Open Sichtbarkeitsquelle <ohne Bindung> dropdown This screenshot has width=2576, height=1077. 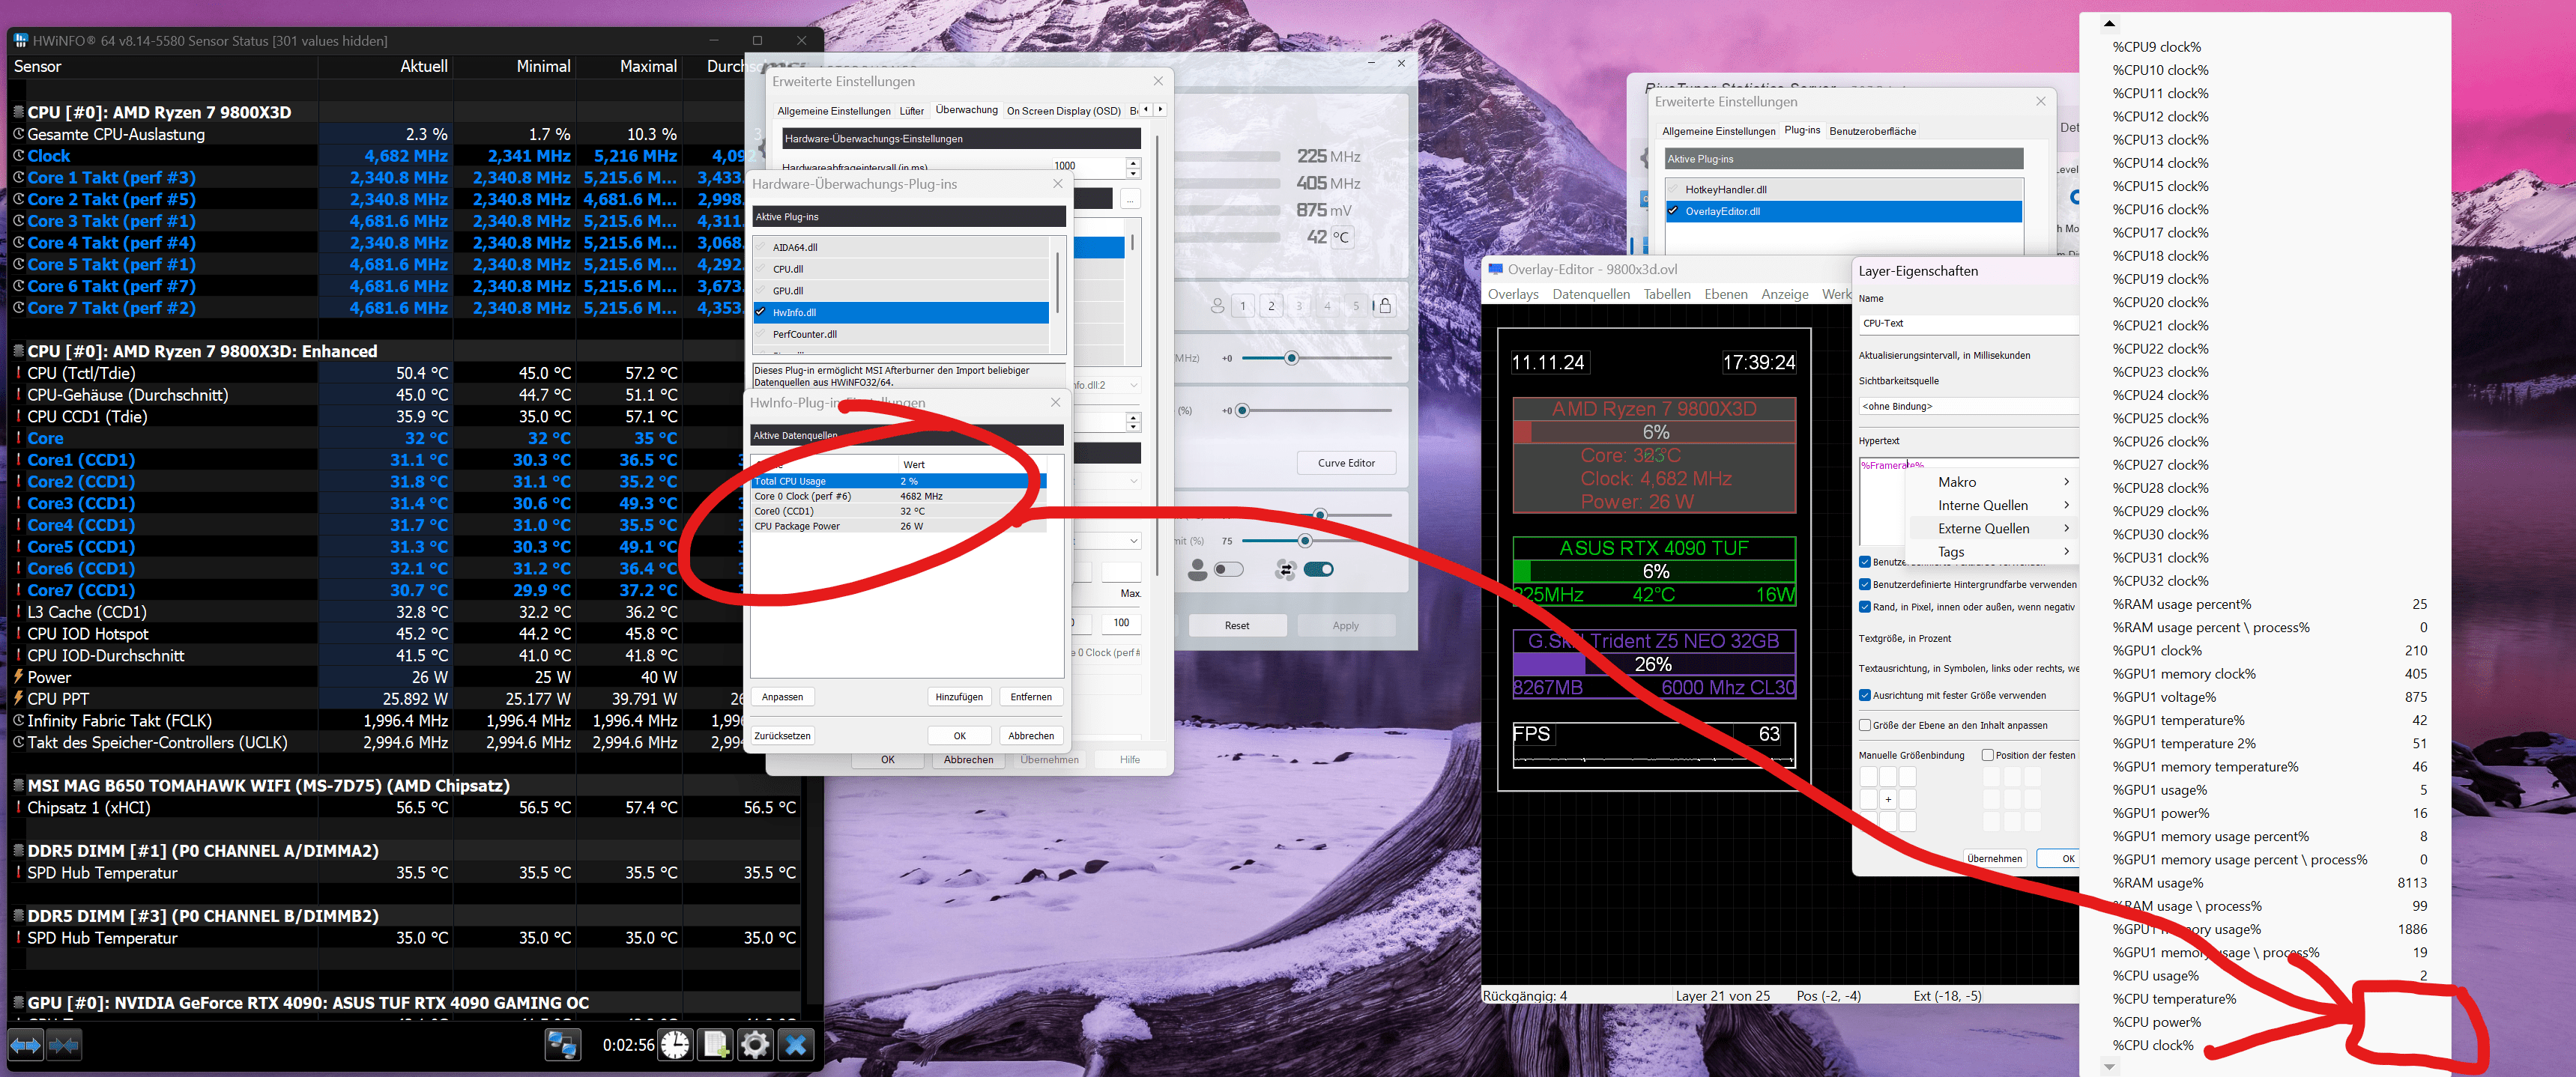click(1968, 406)
